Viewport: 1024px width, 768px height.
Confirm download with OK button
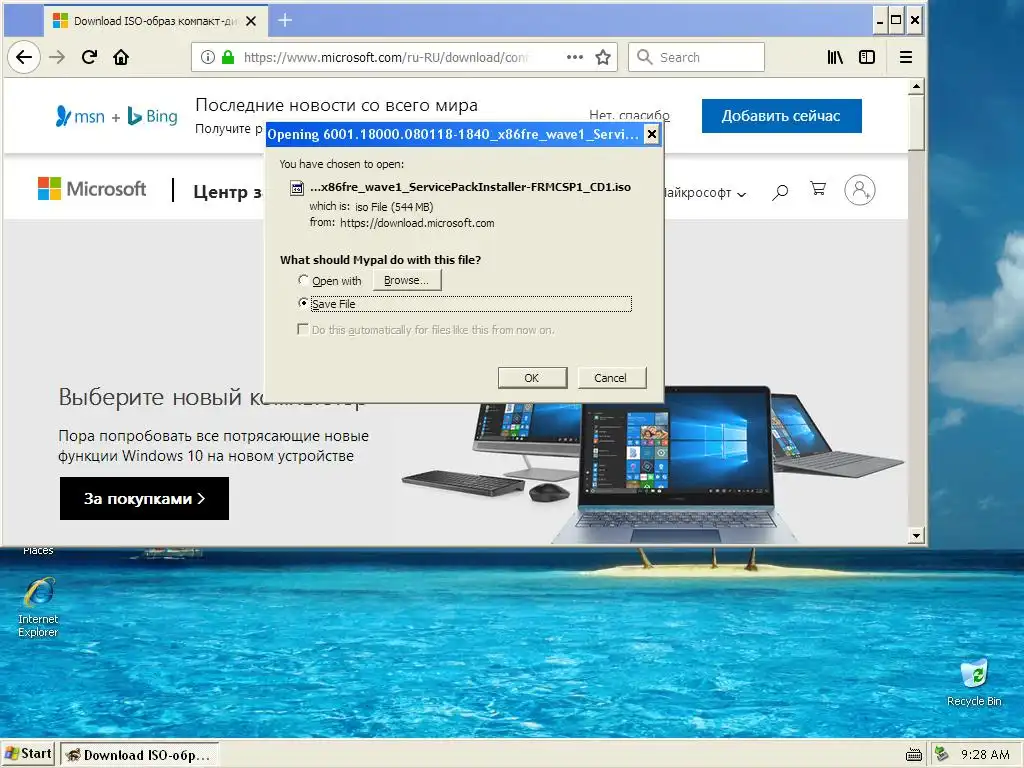532,377
